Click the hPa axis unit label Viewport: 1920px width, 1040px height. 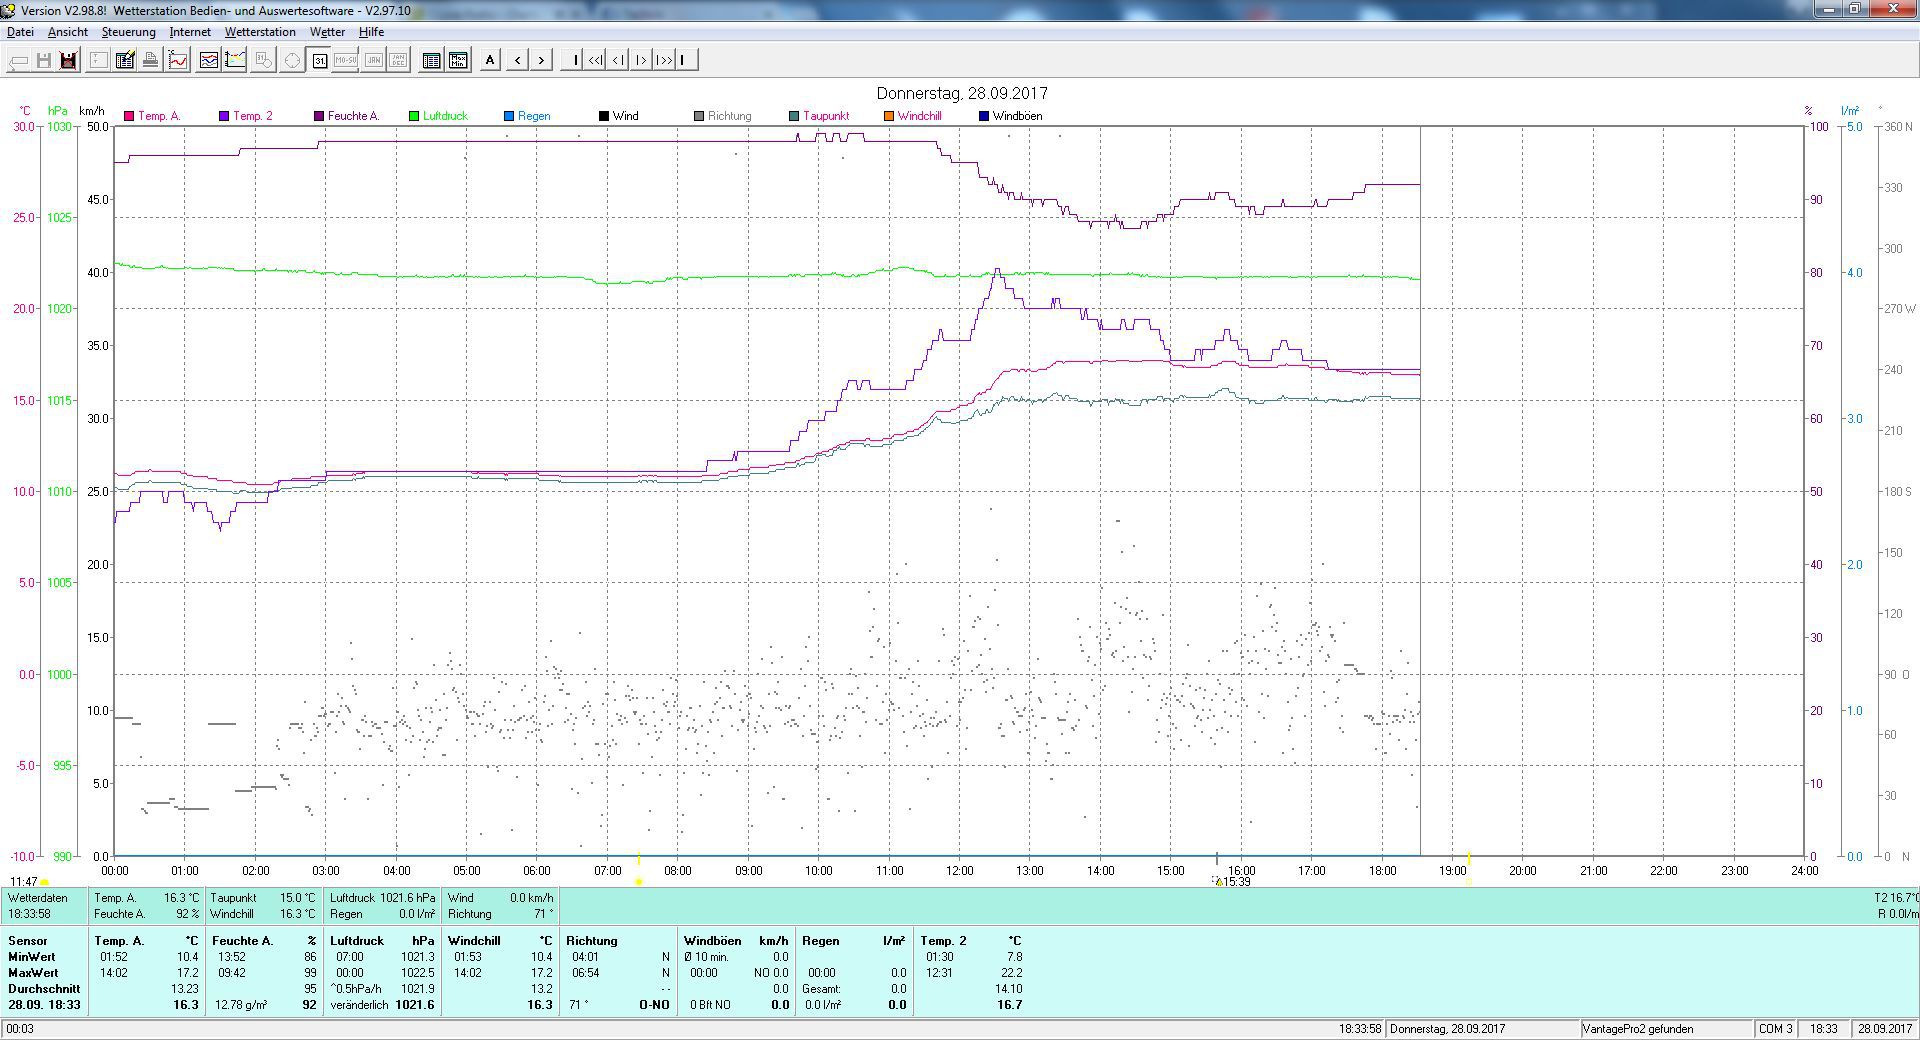pyautogui.click(x=58, y=111)
